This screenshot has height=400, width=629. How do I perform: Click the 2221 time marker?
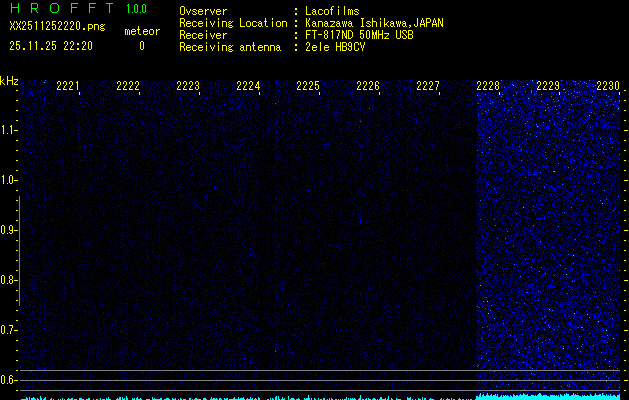pyautogui.click(x=68, y=87)
